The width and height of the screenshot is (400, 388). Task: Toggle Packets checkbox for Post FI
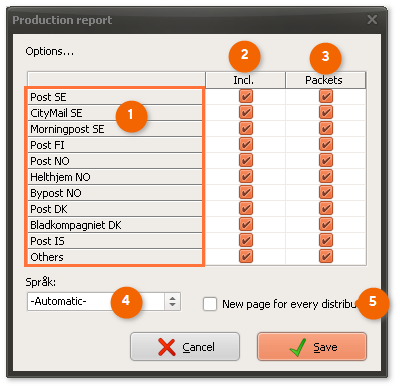pos(326,145)
